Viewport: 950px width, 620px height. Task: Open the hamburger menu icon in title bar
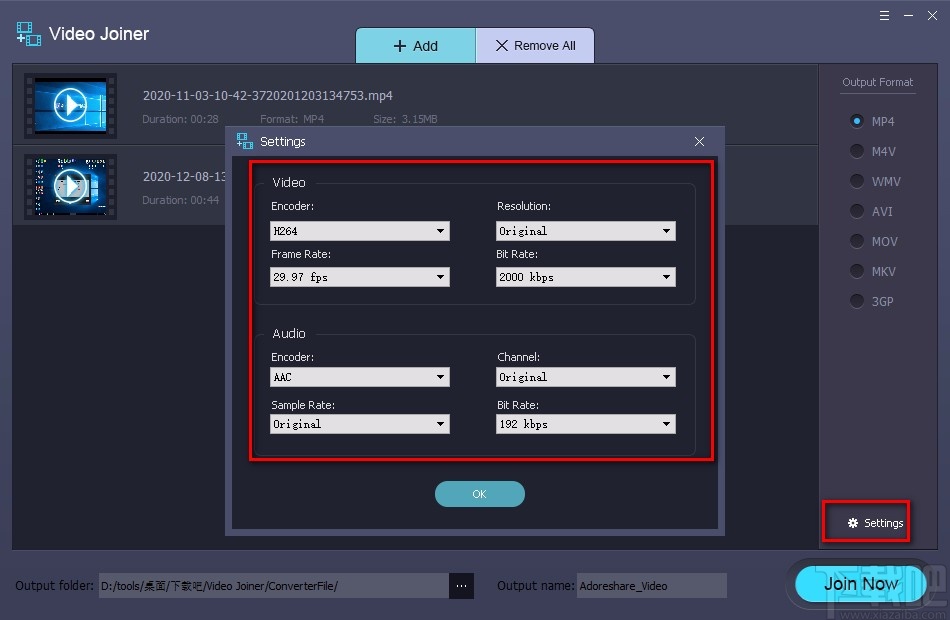pos(885,15)
